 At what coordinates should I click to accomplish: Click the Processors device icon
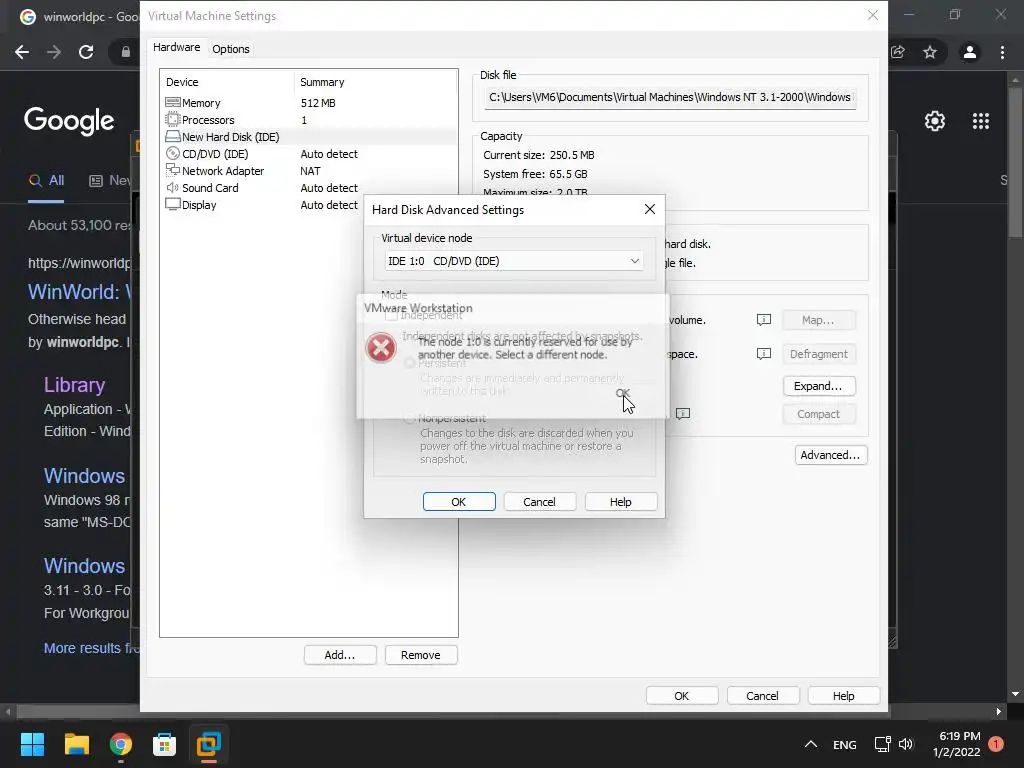172,120
